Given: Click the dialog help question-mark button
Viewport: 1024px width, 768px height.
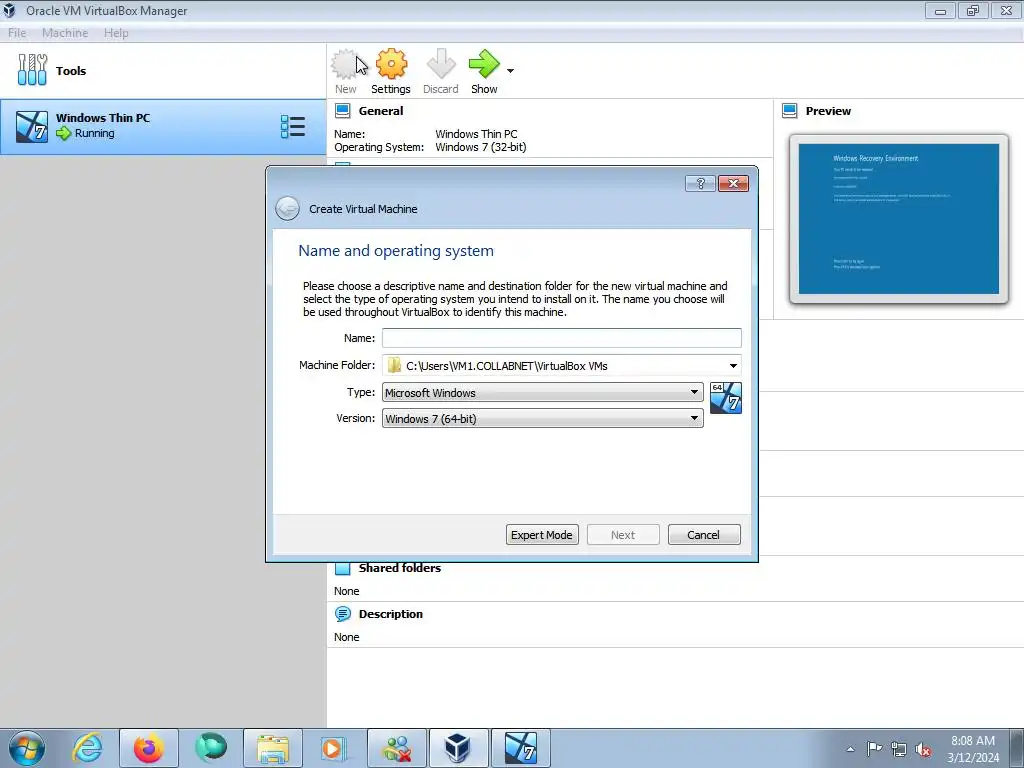Looking at the screenshot, I should pos(700,184).
